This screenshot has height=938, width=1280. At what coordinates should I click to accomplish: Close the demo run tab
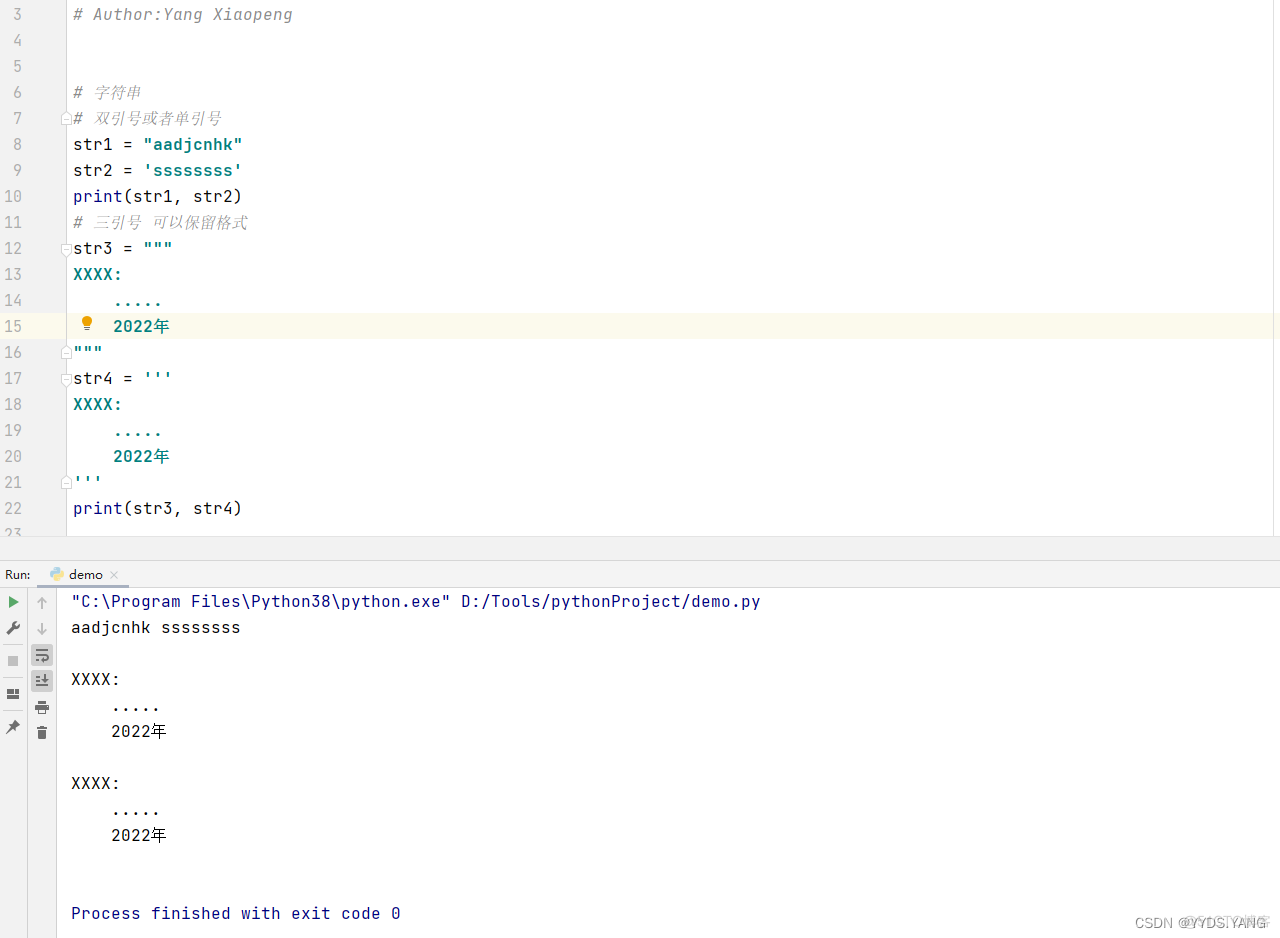click(x=114, y=575)
